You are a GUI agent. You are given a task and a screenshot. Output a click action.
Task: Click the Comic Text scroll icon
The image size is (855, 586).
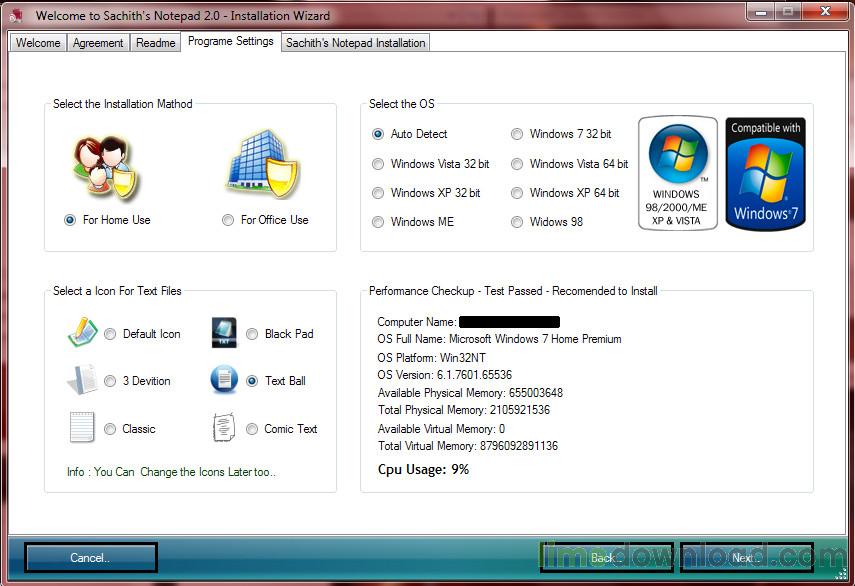[x=224, y=427]
